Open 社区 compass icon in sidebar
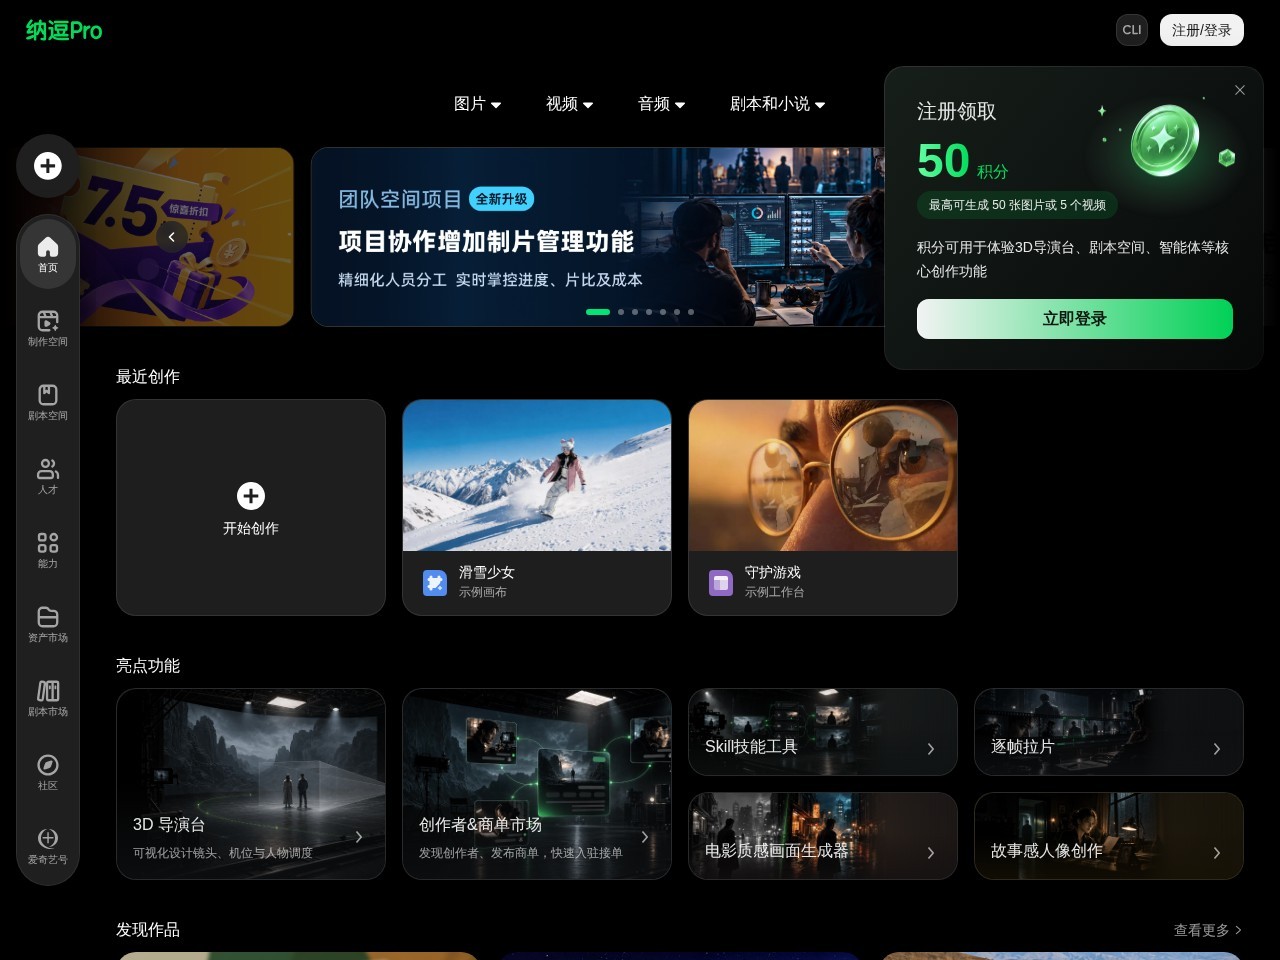 point(48,772)
